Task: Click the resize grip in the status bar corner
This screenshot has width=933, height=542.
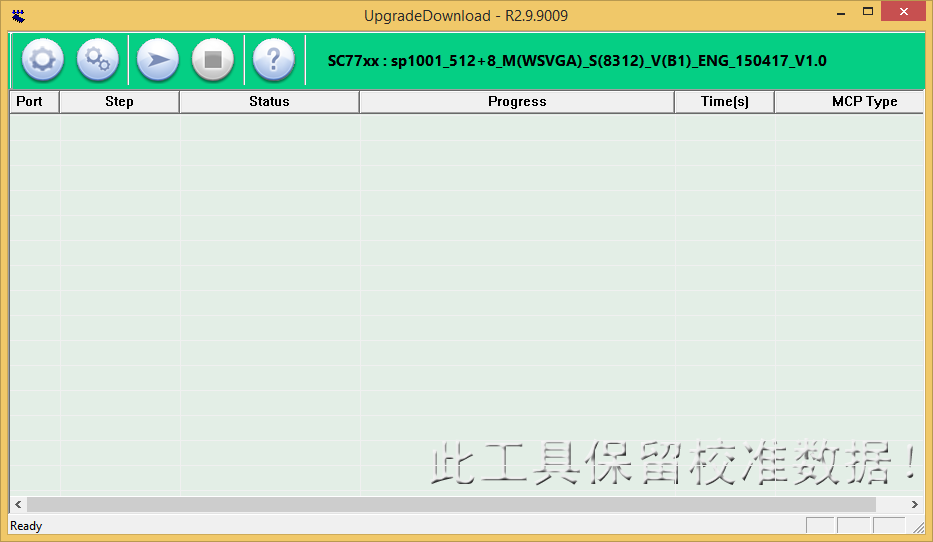Action: (918, 527)
